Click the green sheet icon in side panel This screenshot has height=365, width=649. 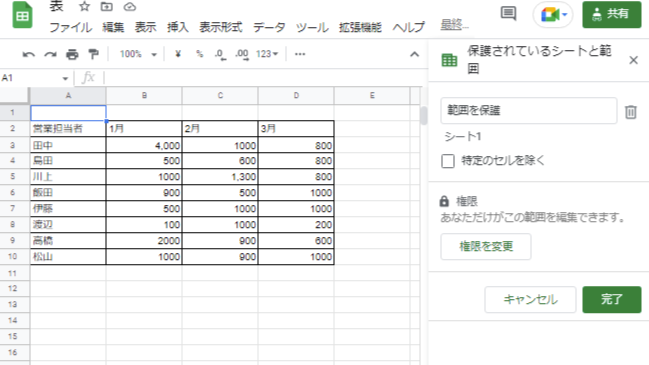pos(449,60)
